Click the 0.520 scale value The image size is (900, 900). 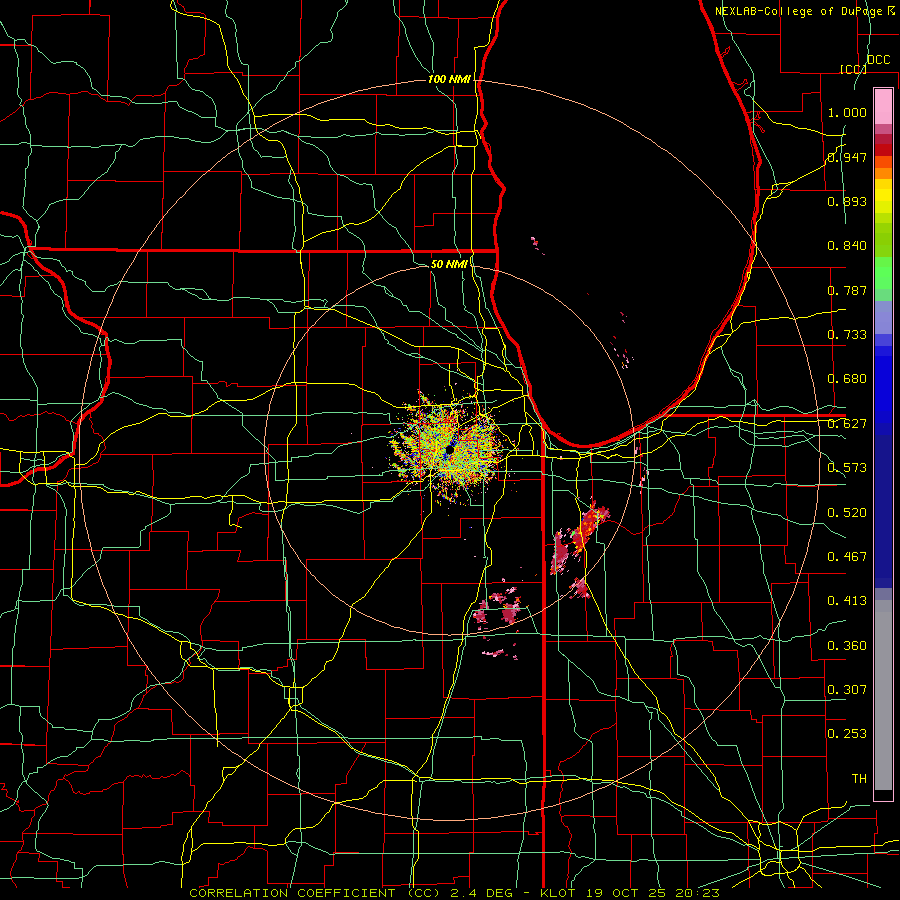click(x=847, y=513)
